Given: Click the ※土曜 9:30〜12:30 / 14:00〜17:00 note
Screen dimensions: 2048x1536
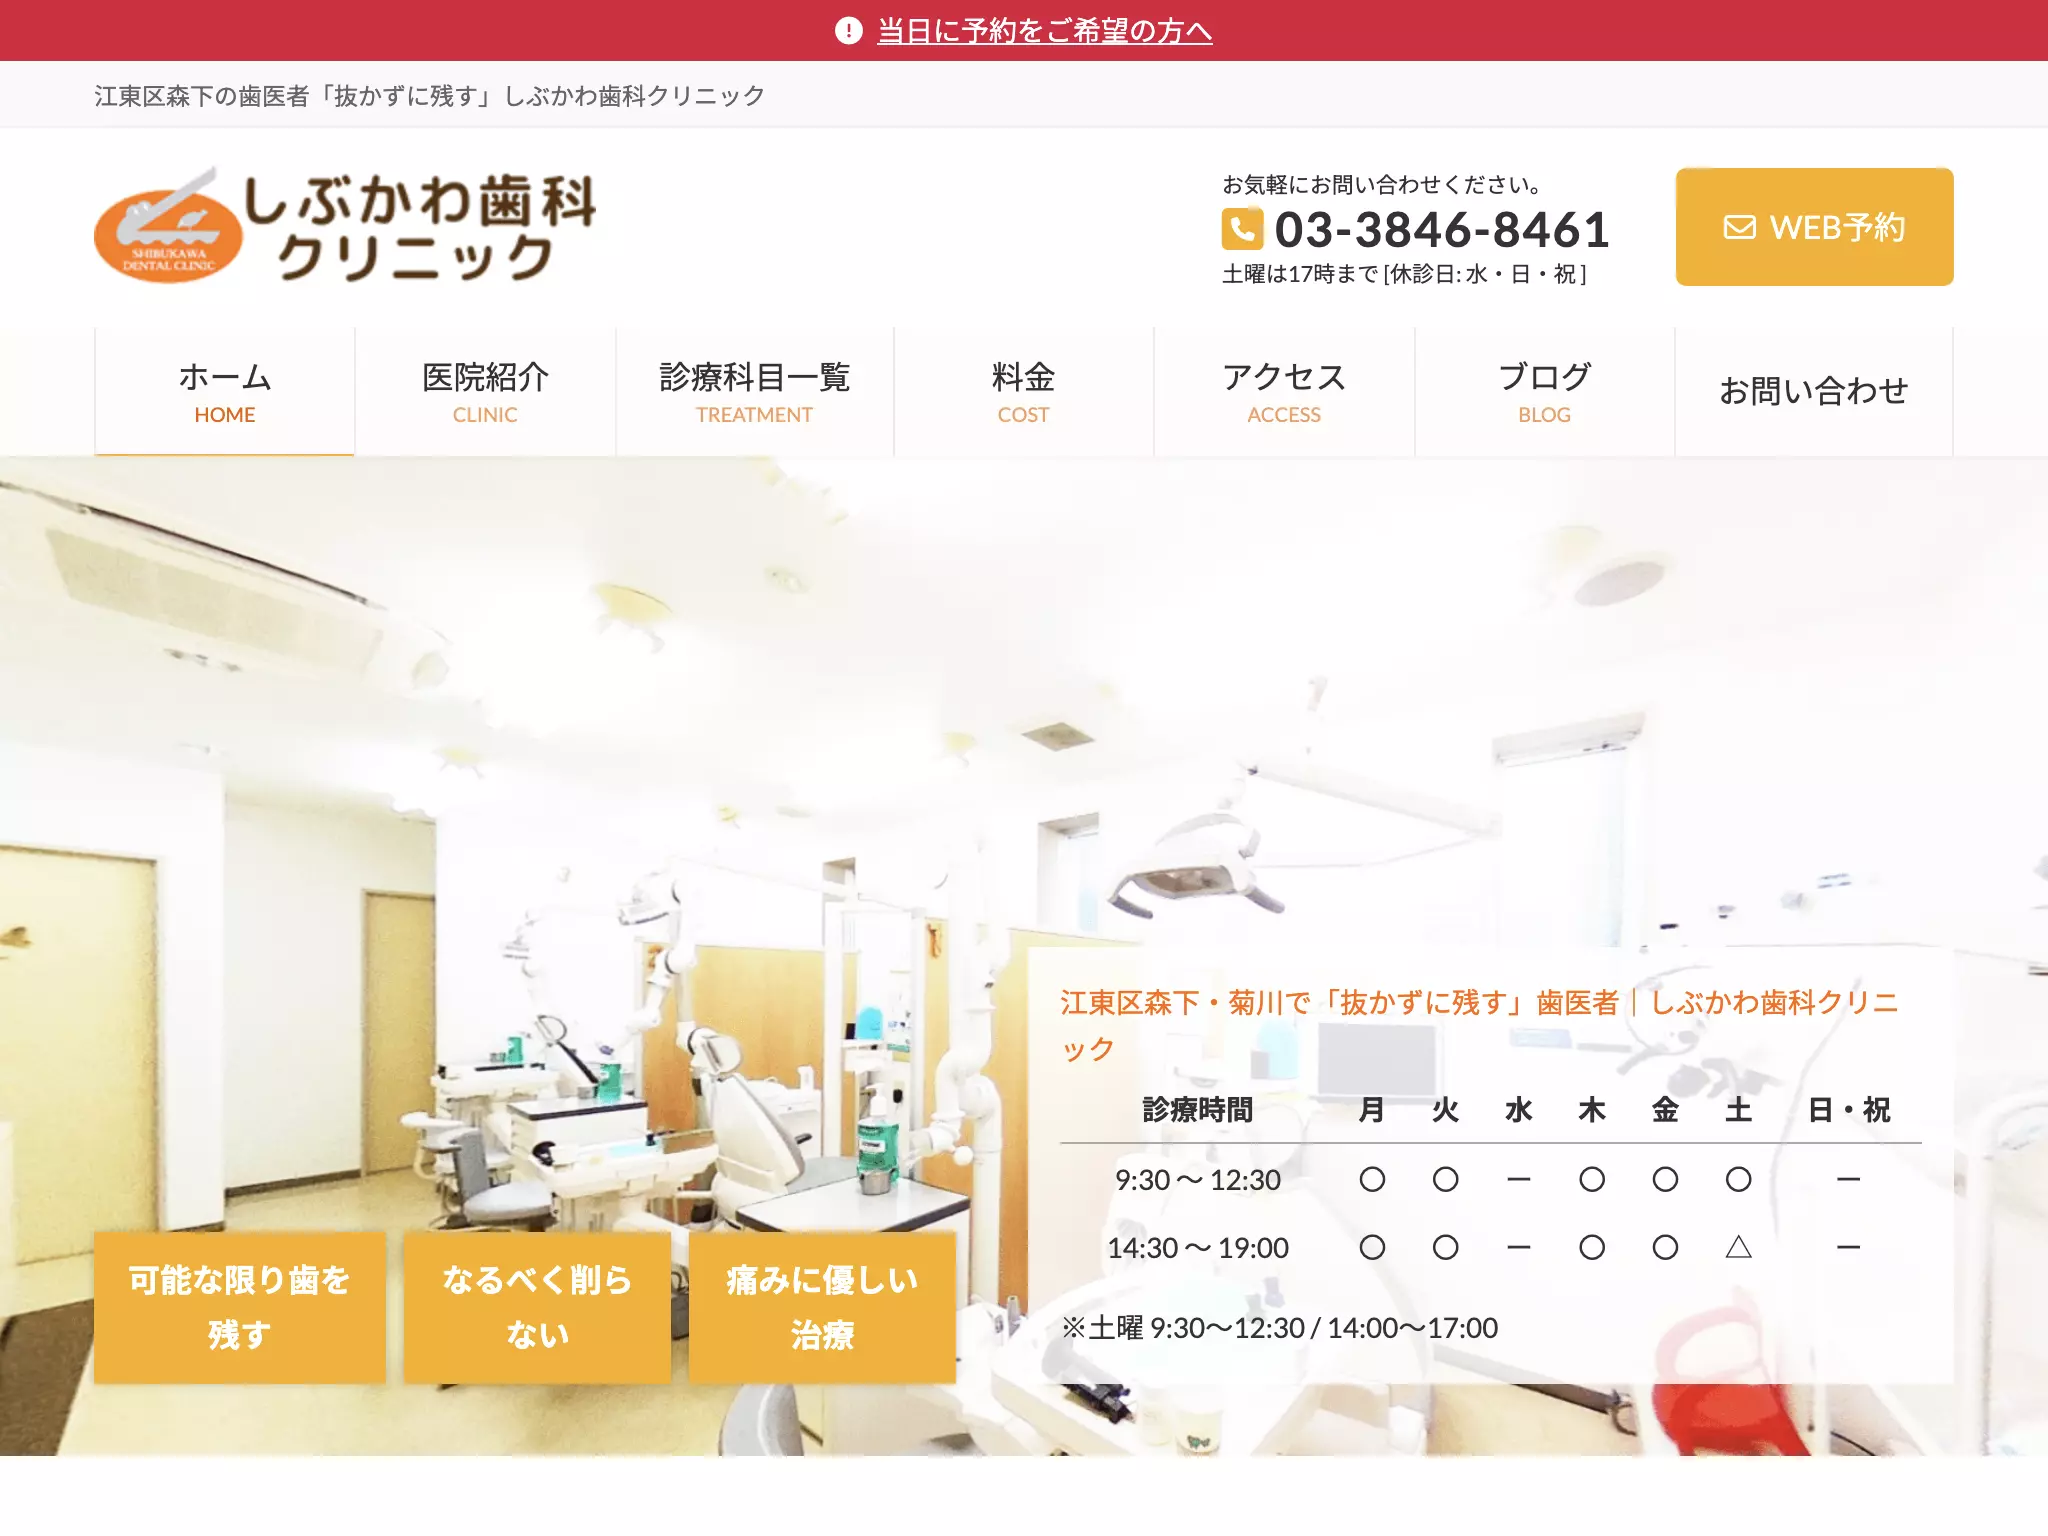Looking at the screenshot, I should coord(1279,1328).
